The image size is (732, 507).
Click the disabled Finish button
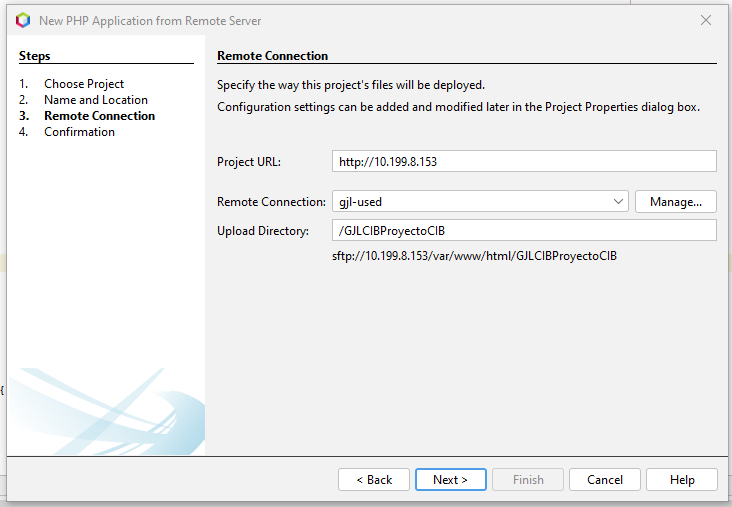[528, 480]
